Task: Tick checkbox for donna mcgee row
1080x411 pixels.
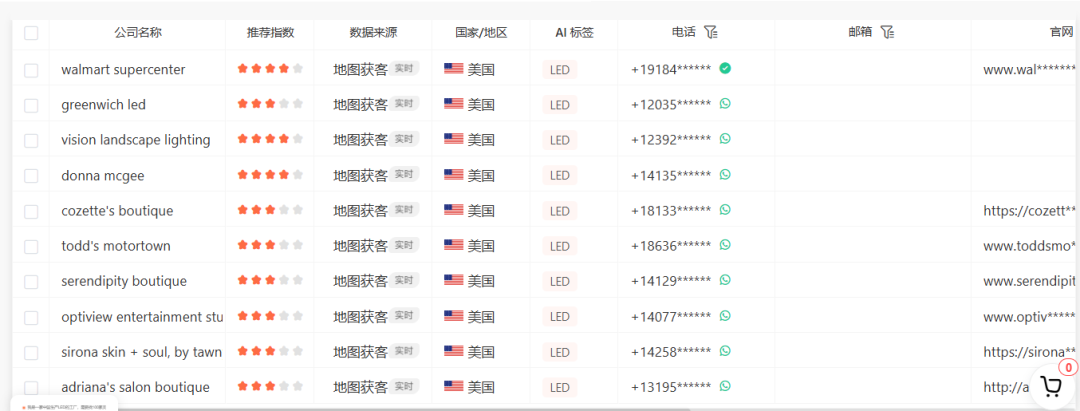Action: tap(31, 176)
